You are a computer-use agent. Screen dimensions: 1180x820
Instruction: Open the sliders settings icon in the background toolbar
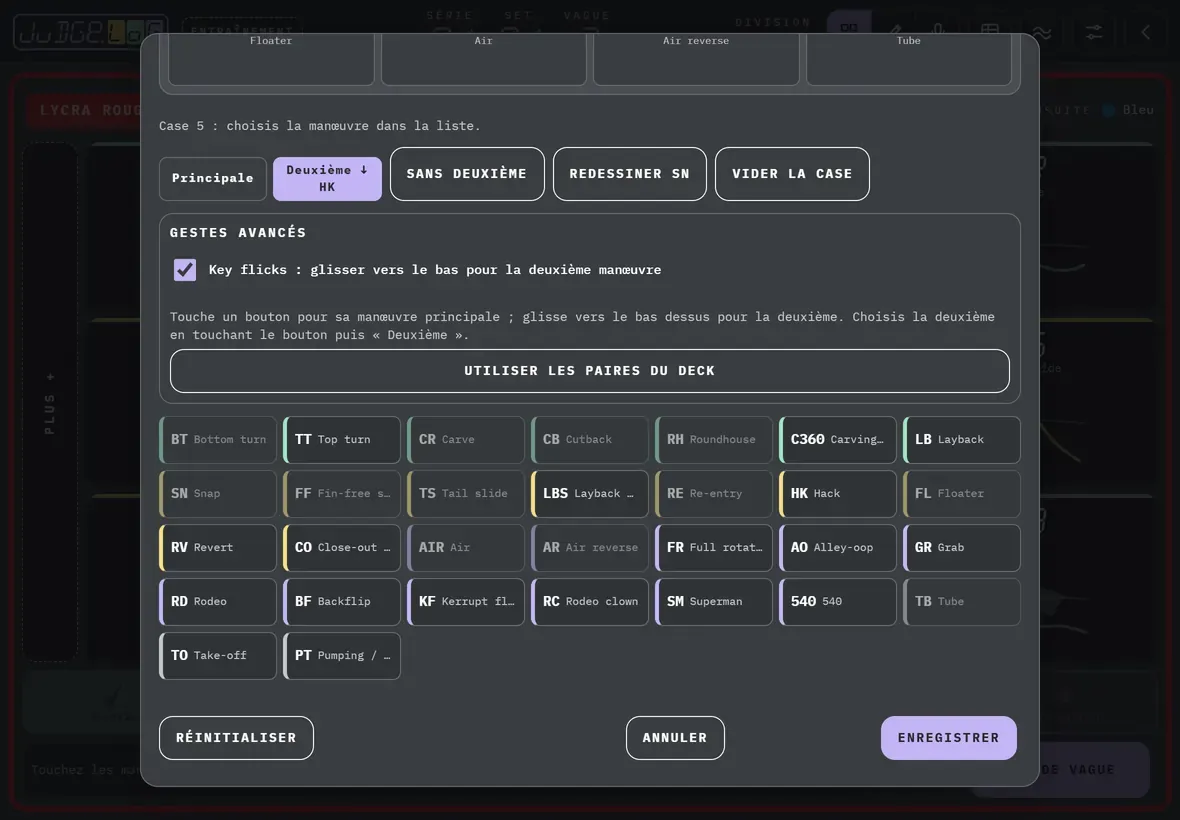pos(1093,32)
